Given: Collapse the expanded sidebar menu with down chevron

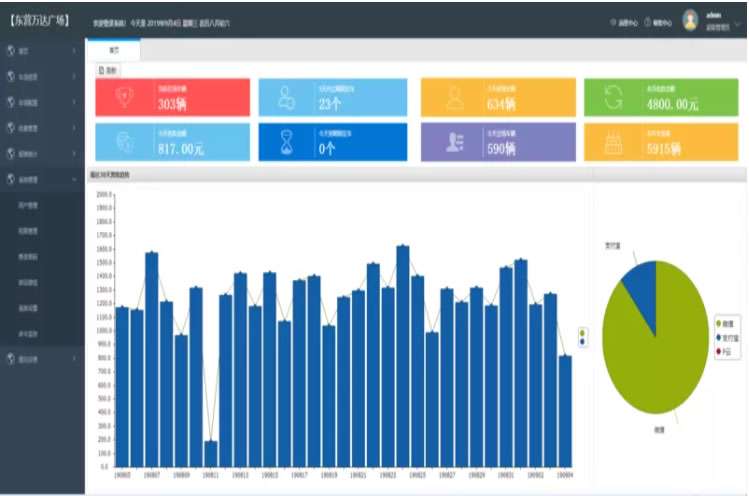Looking at the screenshot, I should 74,180.
